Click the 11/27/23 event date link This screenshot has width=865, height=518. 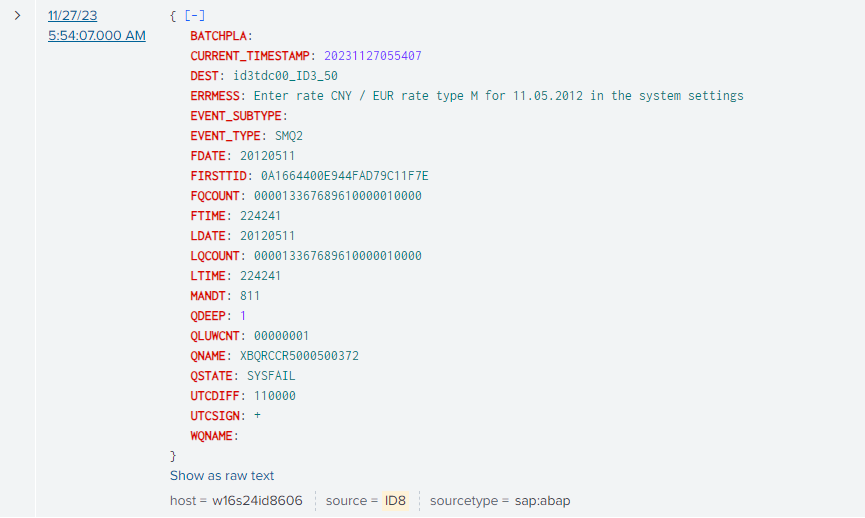(72, 16)
